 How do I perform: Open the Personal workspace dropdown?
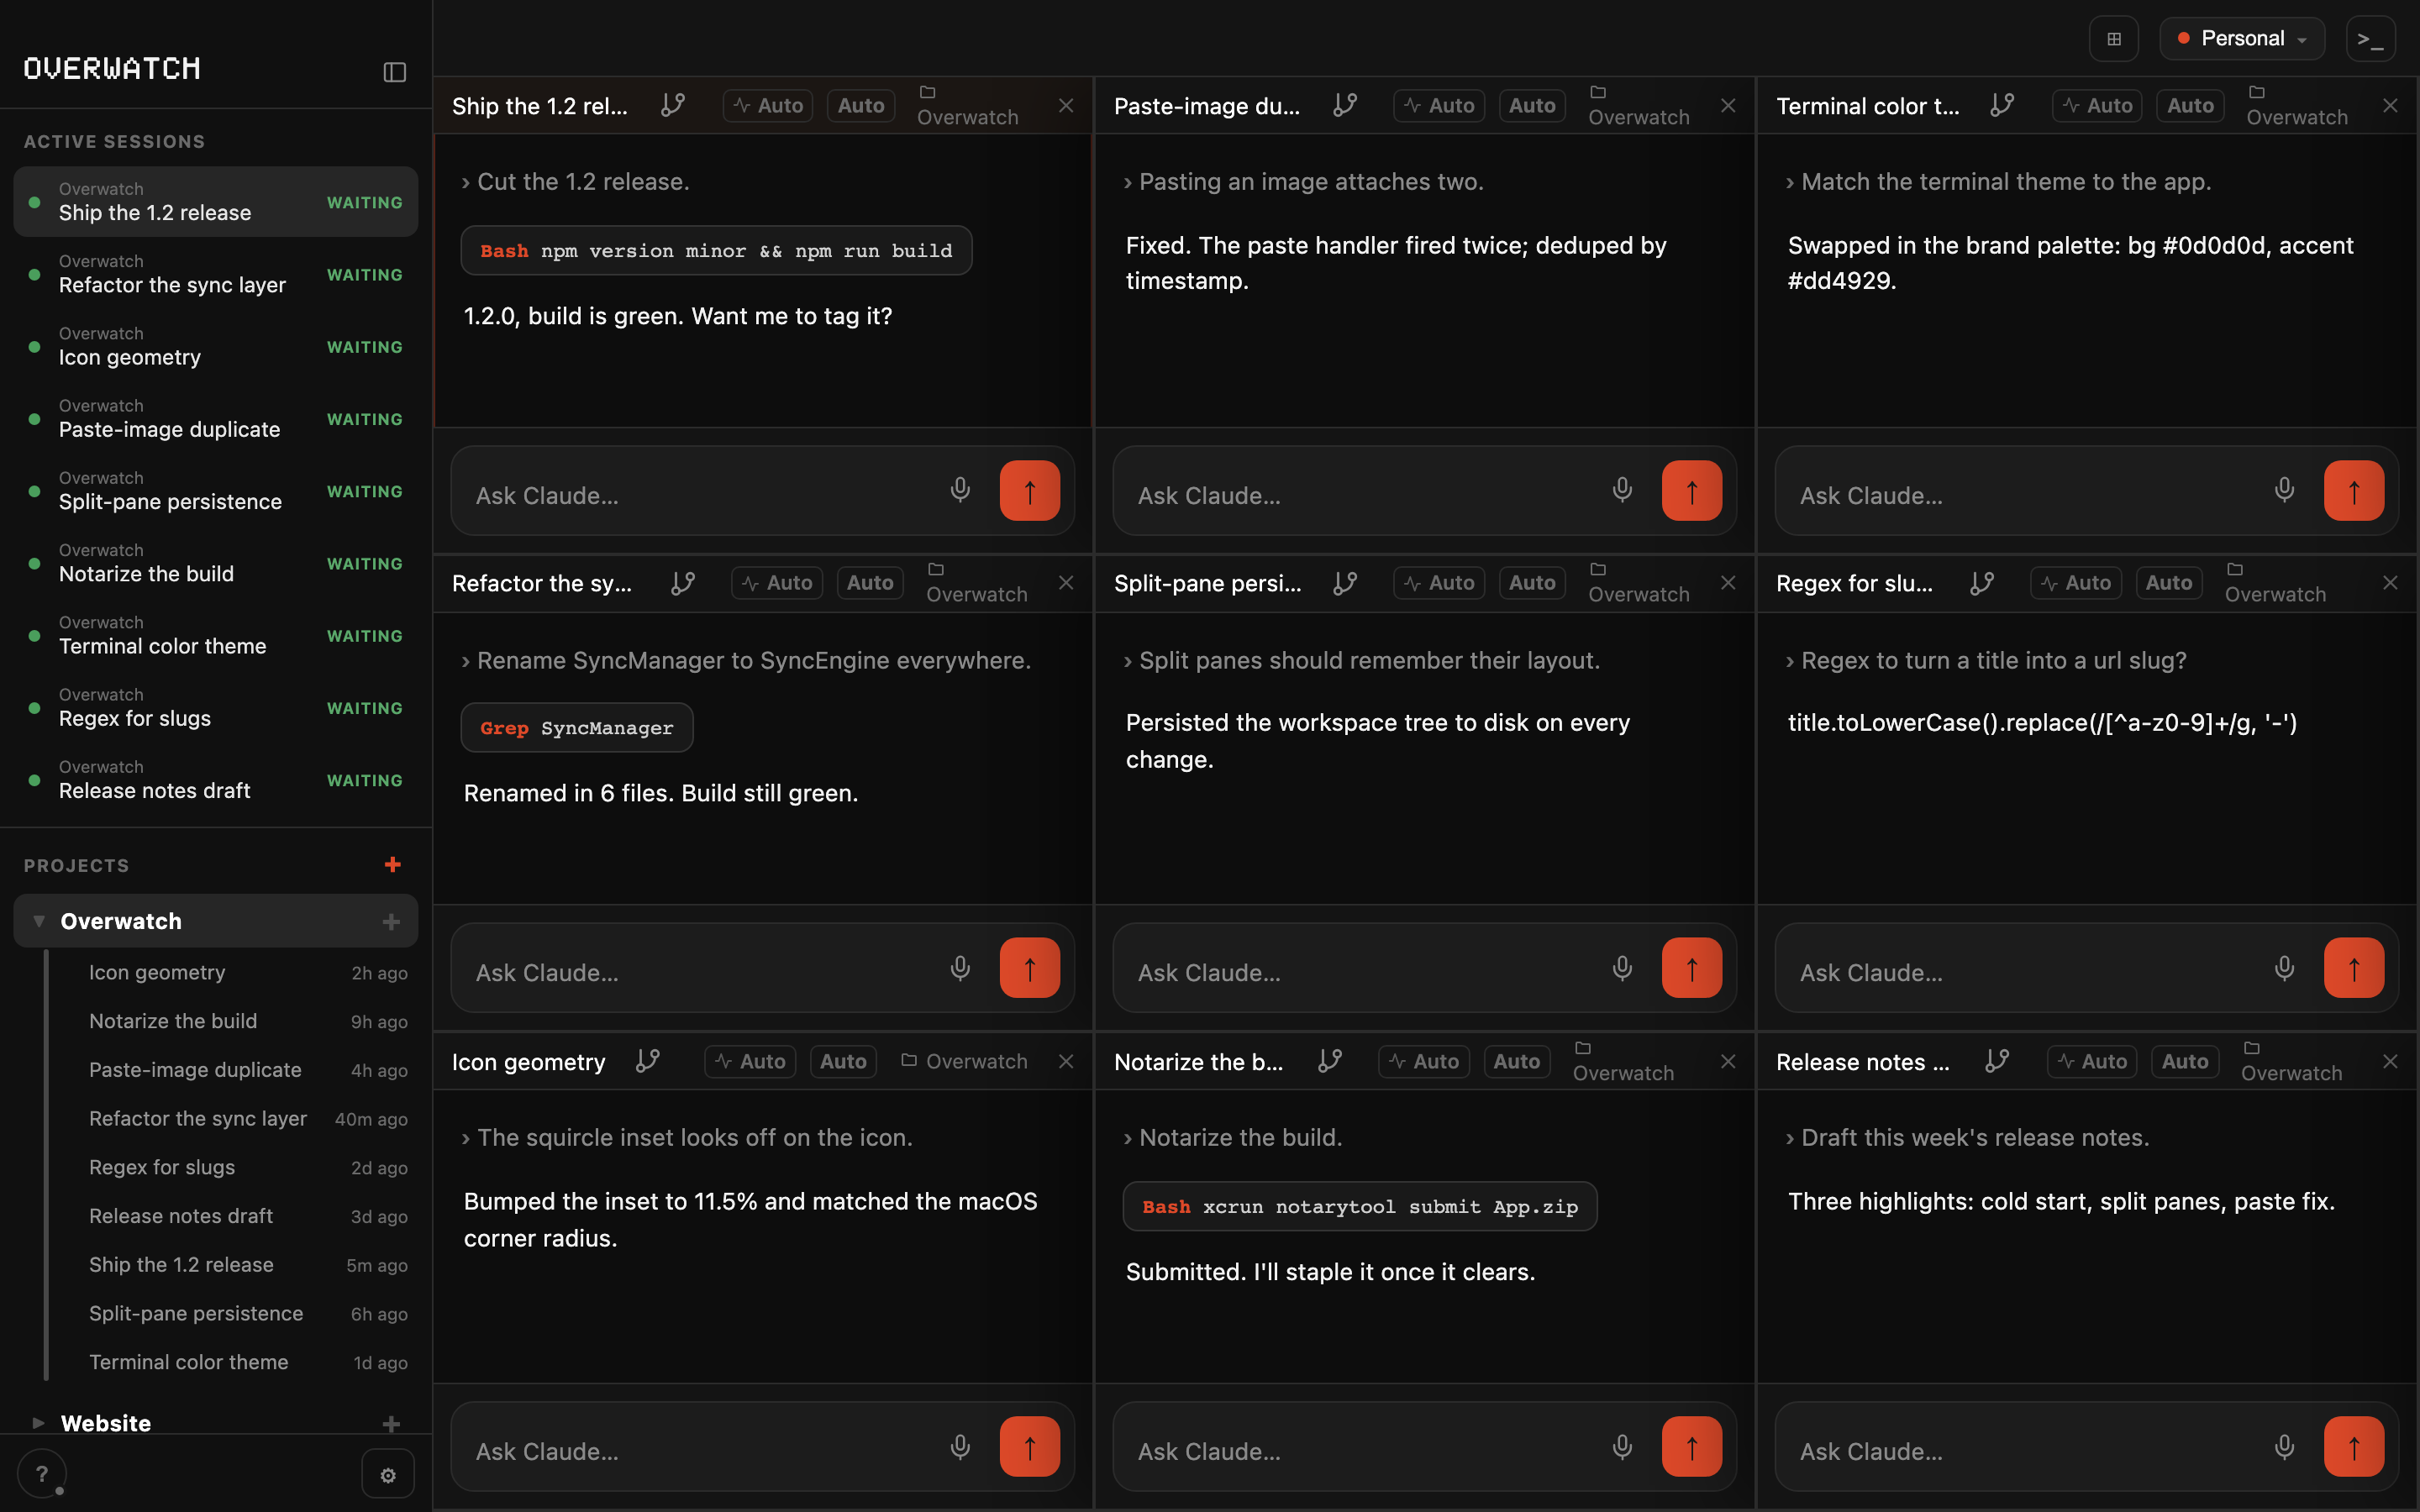click(2241, 39)
